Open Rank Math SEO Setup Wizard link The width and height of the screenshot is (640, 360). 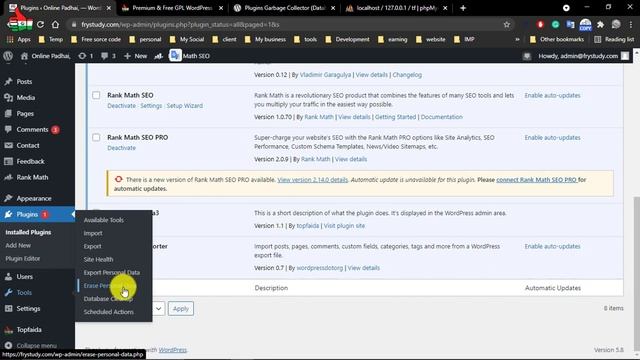pyautogui.click(x=184, y=106)
